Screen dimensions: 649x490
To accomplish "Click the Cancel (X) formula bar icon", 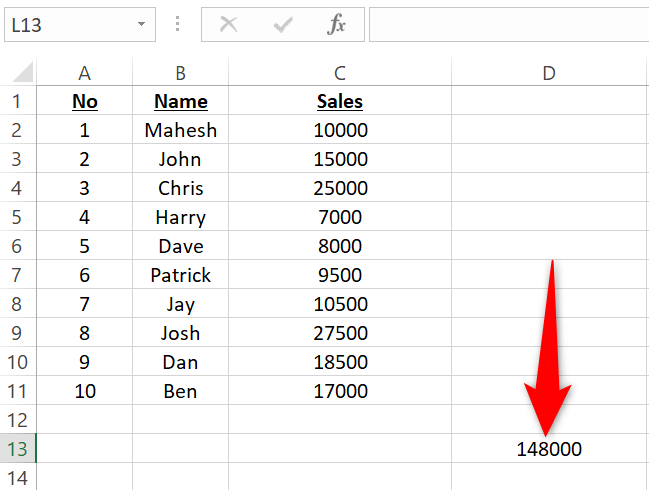I will coord(229,24).
